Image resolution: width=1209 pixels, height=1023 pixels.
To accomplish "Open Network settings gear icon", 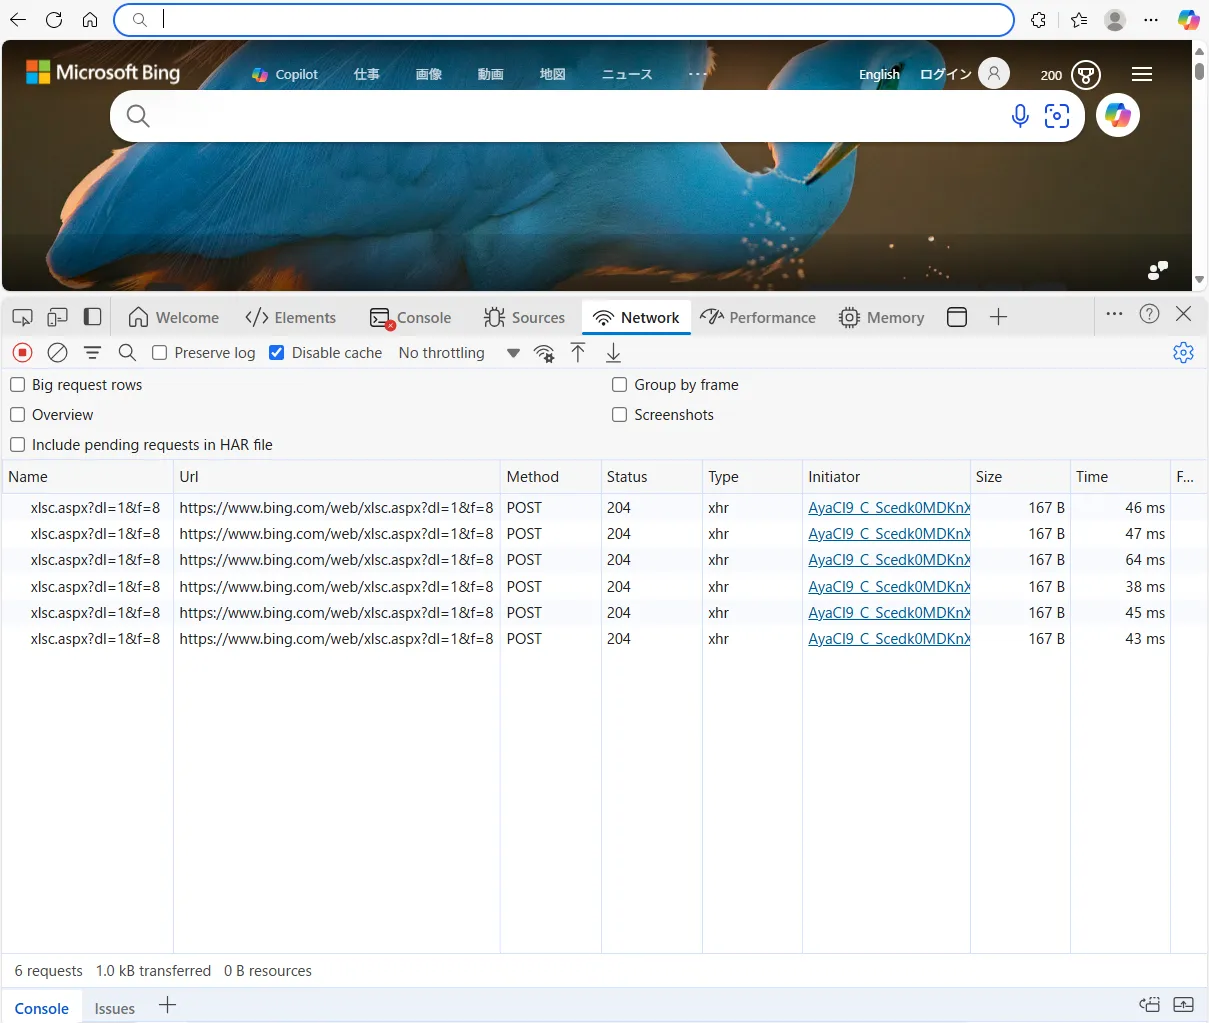I will [1183, 352].
